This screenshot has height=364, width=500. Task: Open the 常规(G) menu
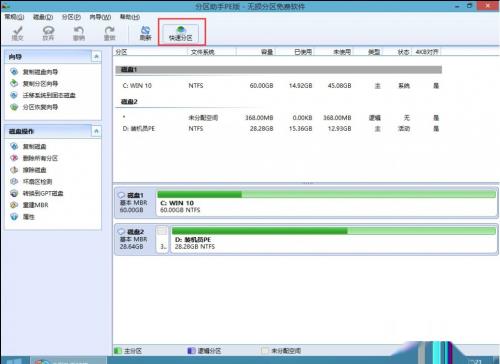14,17
